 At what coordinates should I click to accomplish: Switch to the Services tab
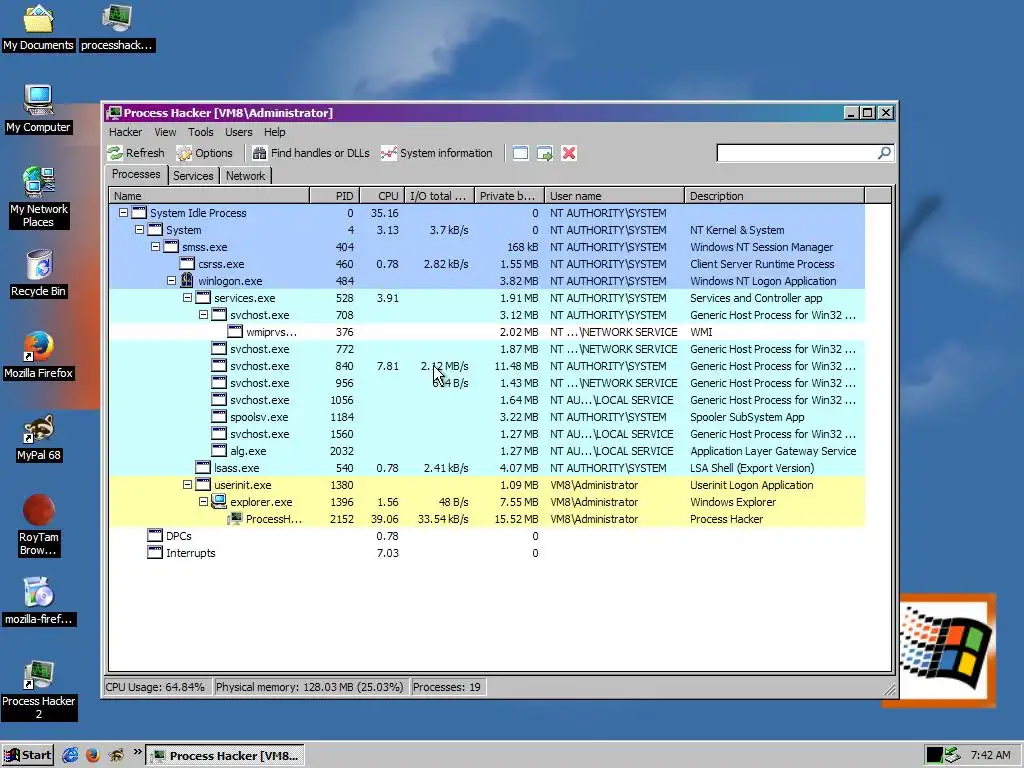(x=193, y=176)
